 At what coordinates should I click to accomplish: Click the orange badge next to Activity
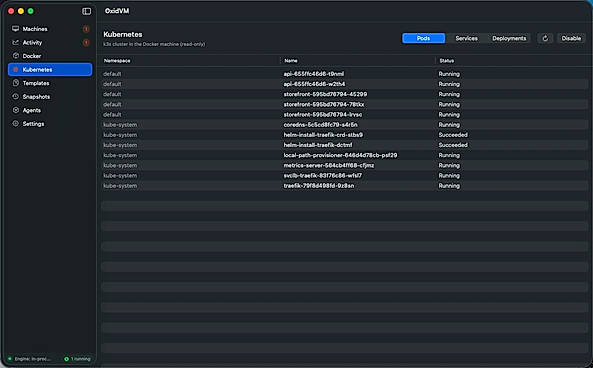click(86, 42)
